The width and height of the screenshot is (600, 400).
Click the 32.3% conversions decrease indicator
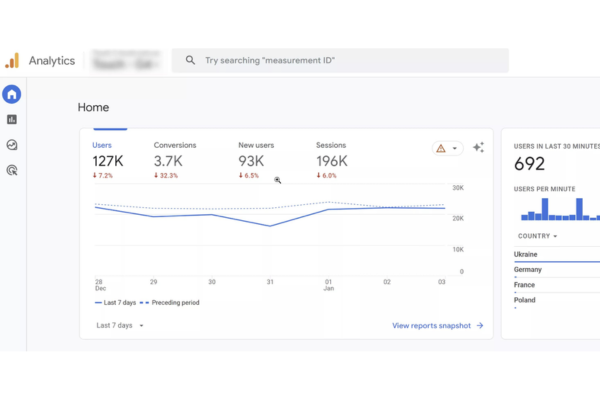pyautogui.click(x=166, y=175)
